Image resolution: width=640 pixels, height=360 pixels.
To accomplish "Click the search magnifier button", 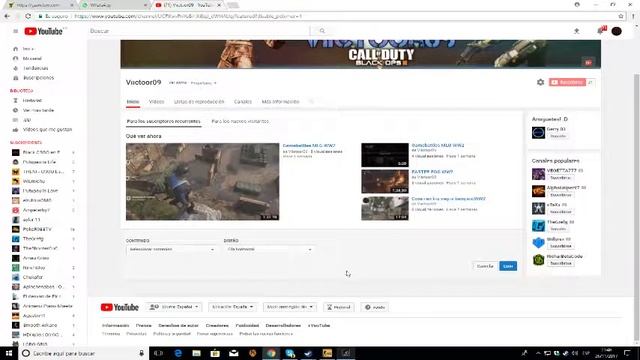I will (322, 31).
